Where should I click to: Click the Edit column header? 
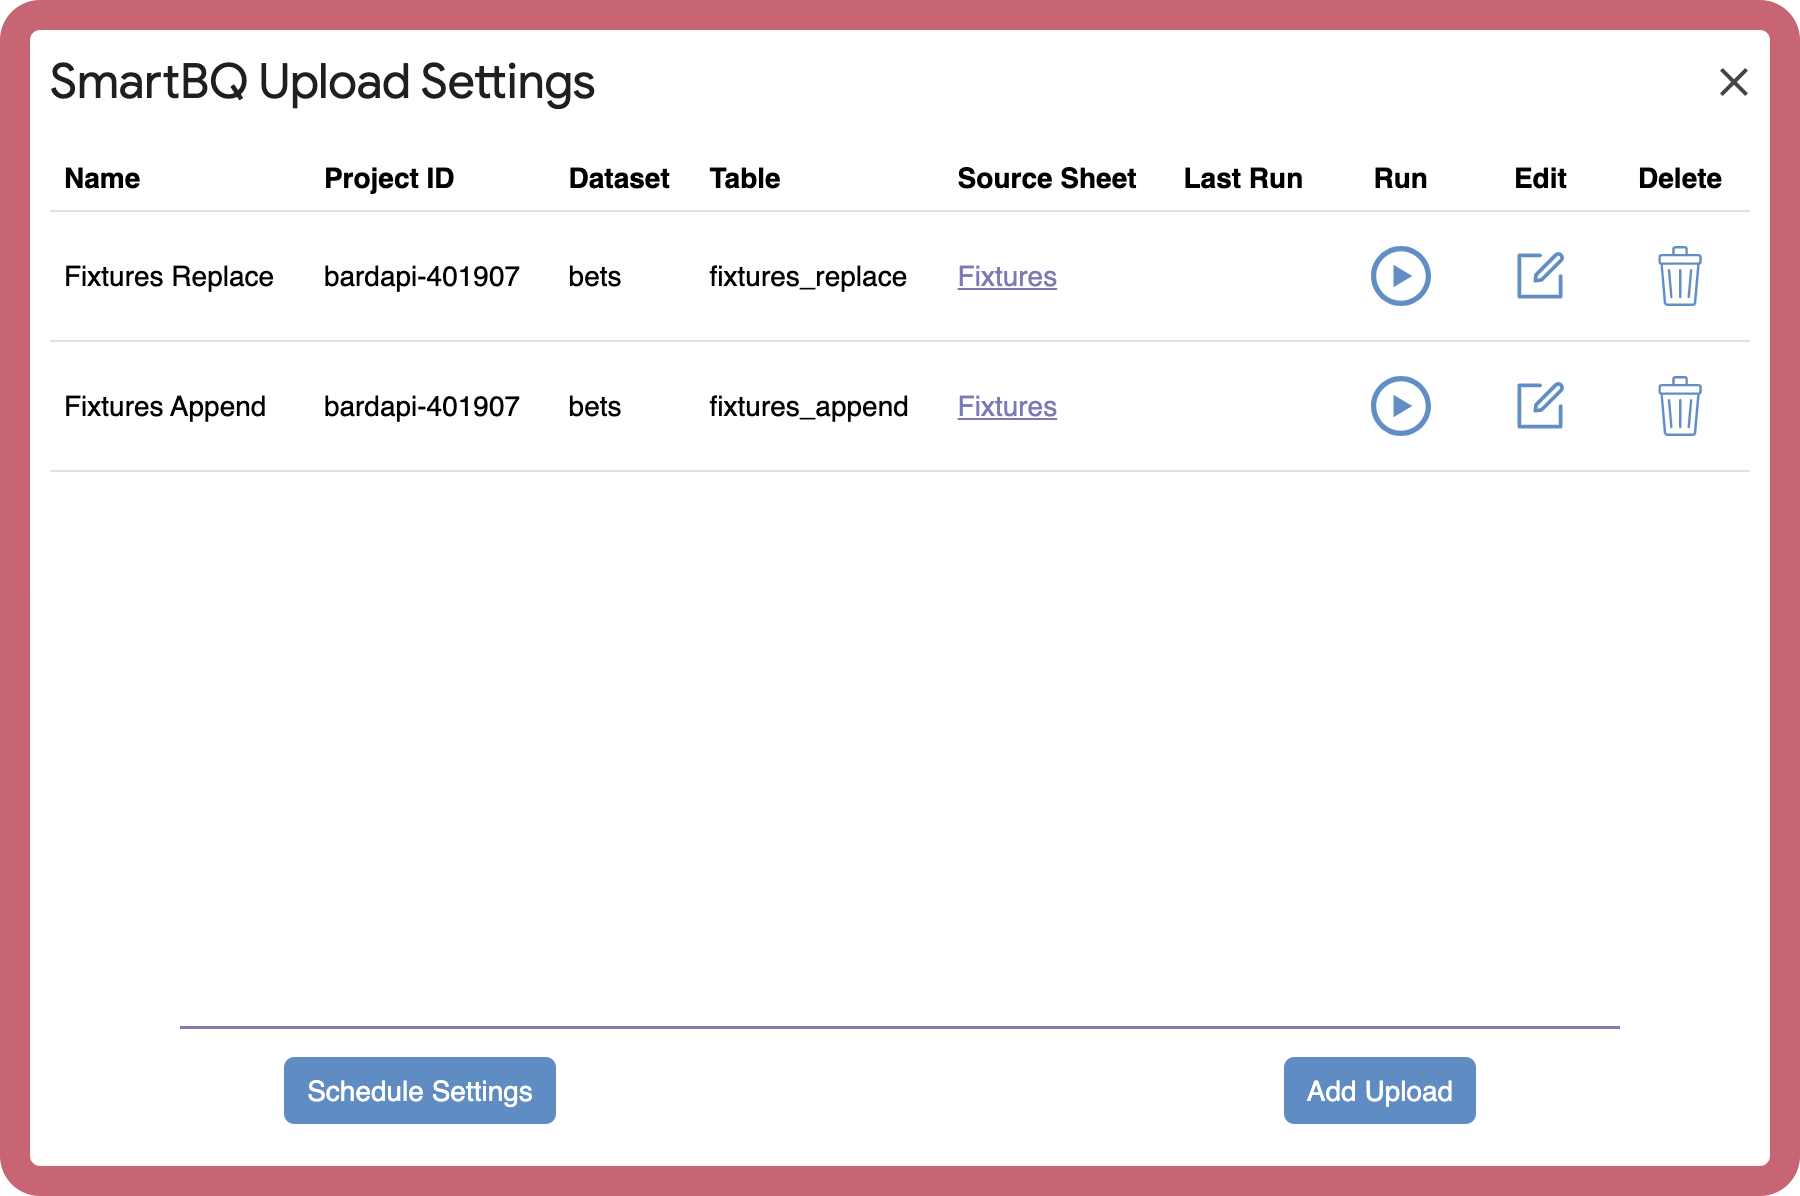(x=1540, y=178)
